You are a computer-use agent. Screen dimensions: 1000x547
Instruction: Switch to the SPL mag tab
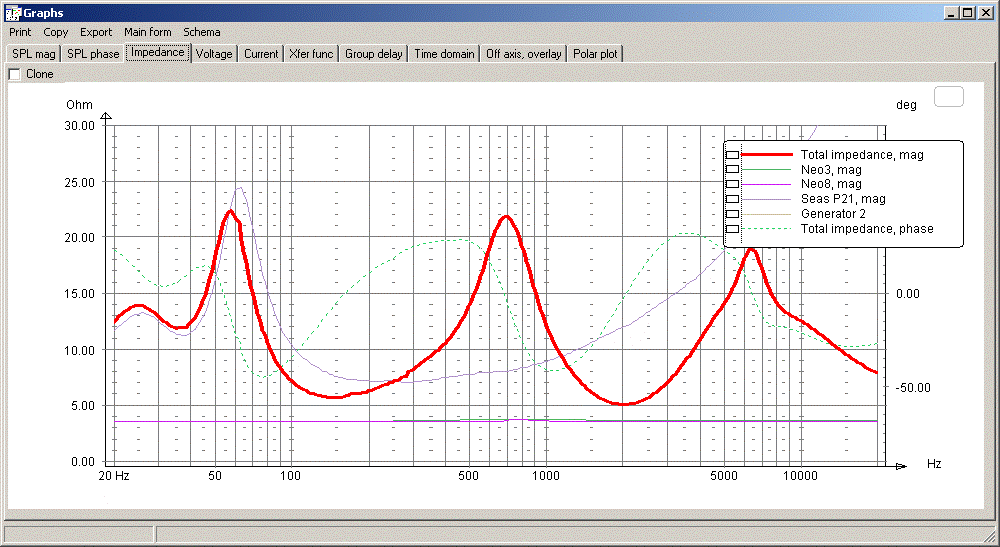(x=34, y=54)
